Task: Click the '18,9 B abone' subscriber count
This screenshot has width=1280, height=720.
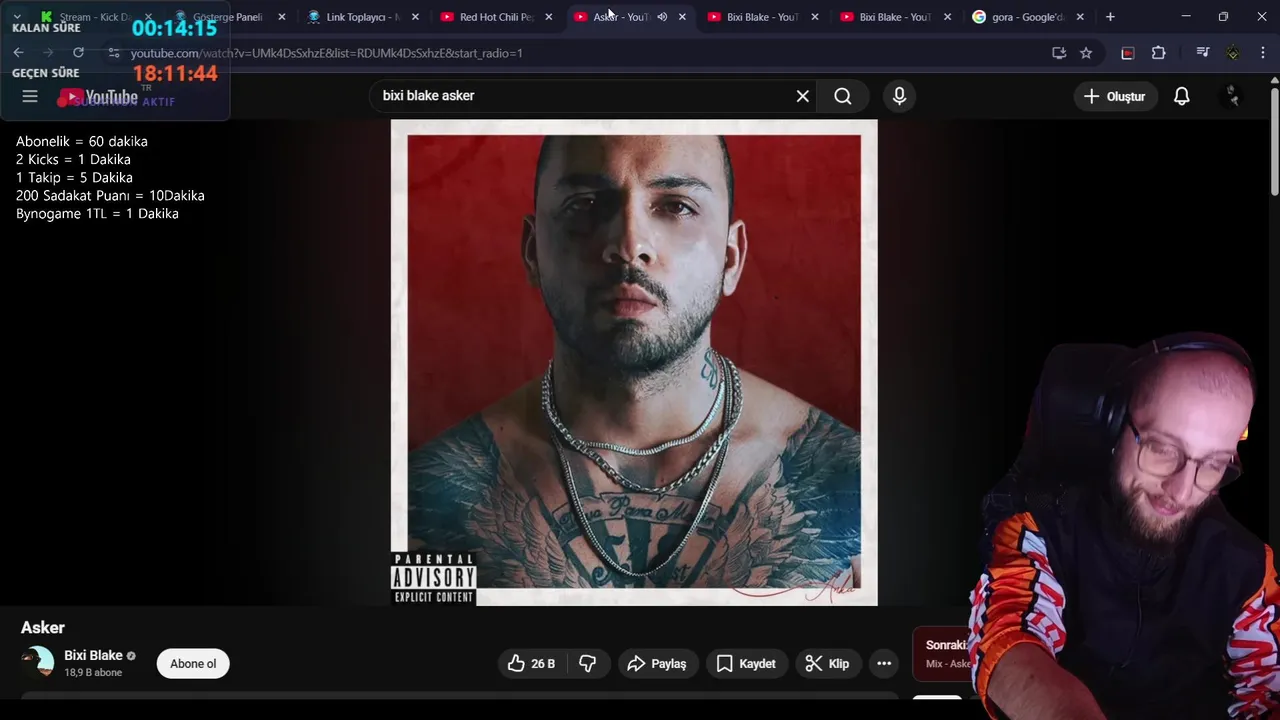Action: 93,673
